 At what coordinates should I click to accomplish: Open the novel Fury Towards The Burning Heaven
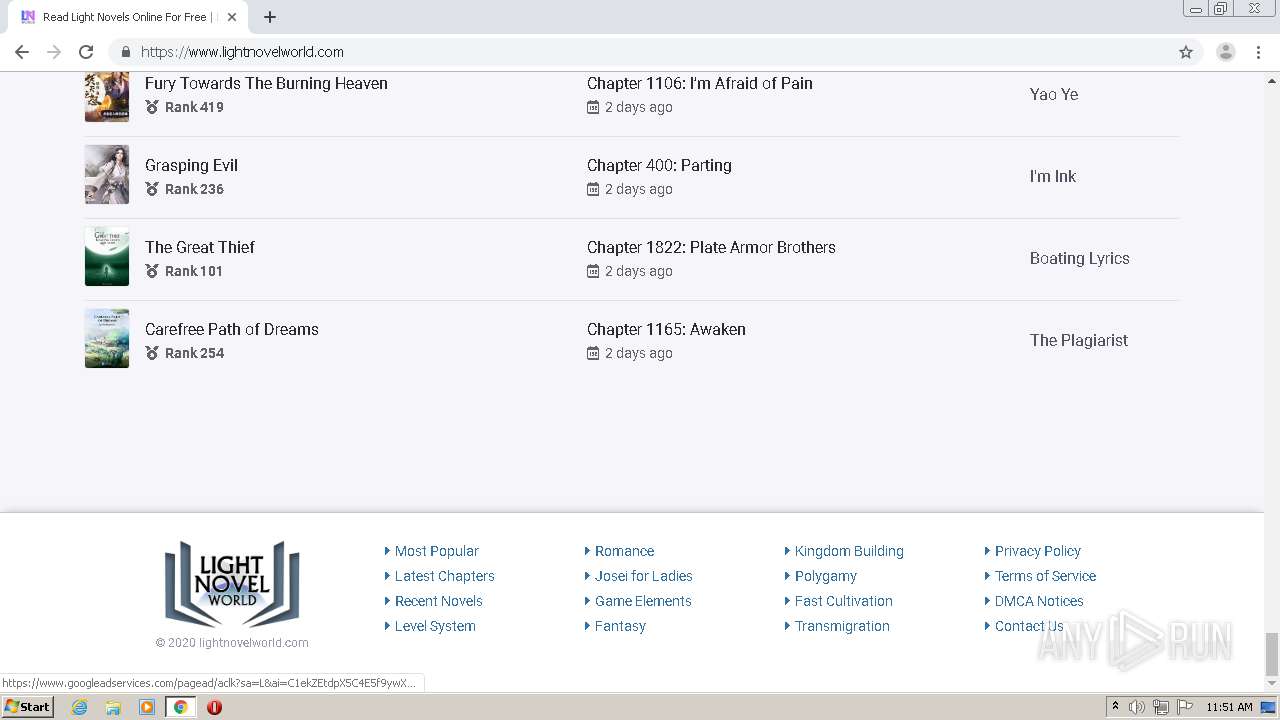[266, 83]
